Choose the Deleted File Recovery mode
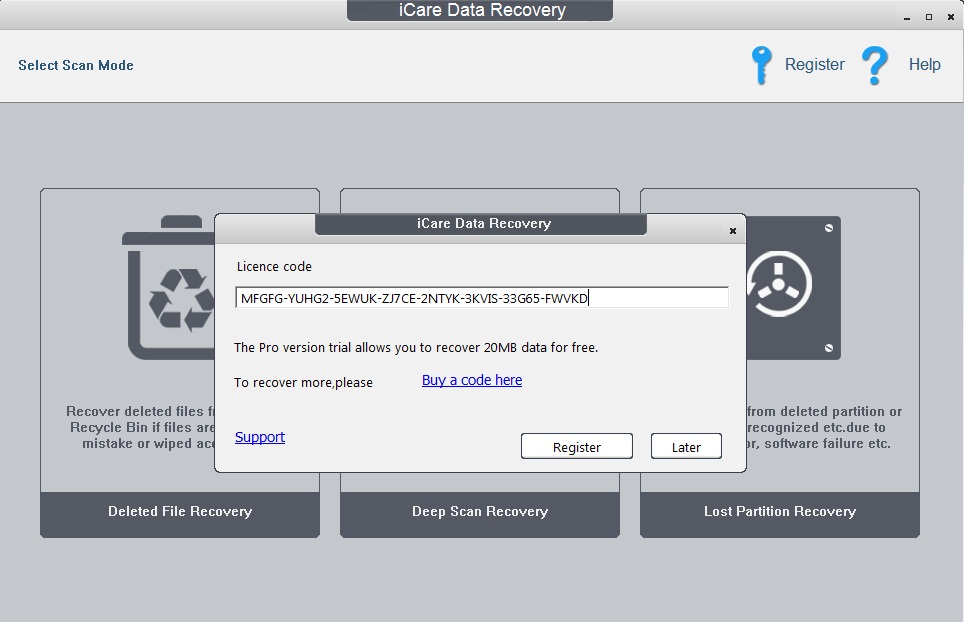The width and height of the screenshot is (964, 622). pyautogui.click(x=179, y=511)
